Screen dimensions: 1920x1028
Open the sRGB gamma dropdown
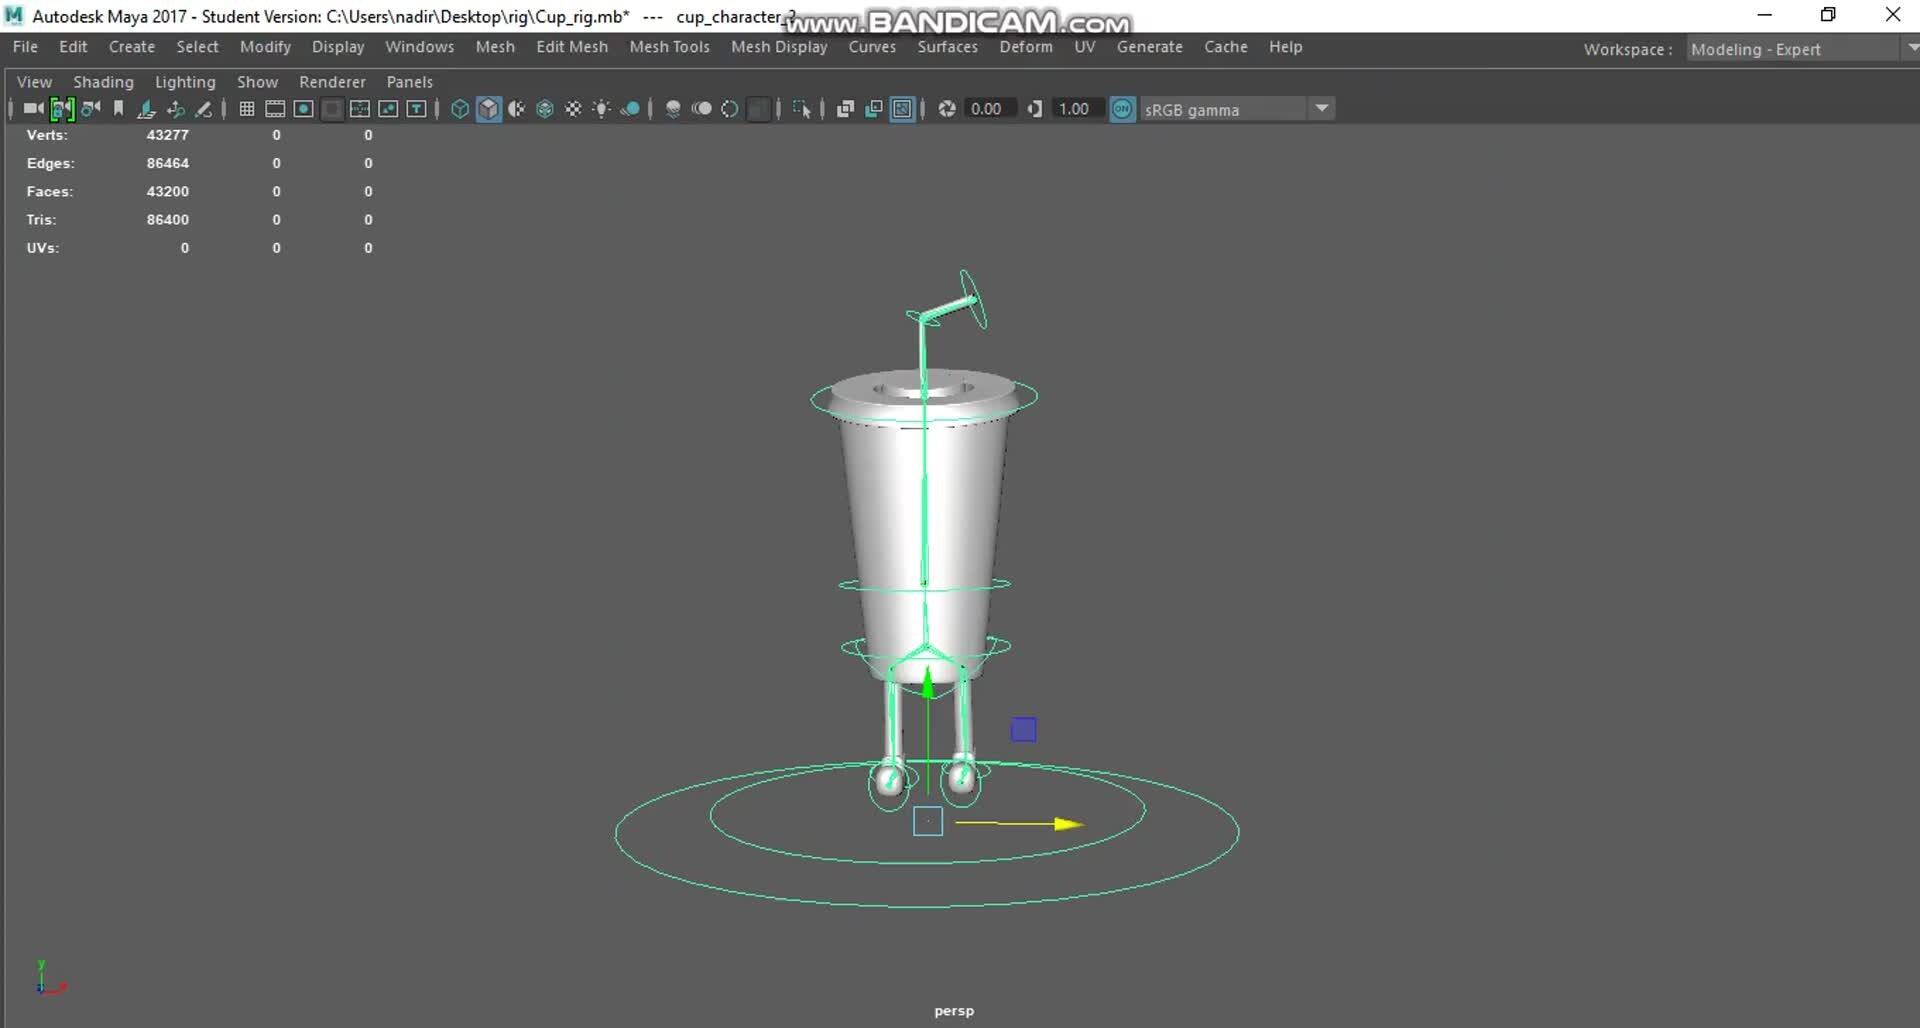pyautogui.click(x=1323, y=109)
